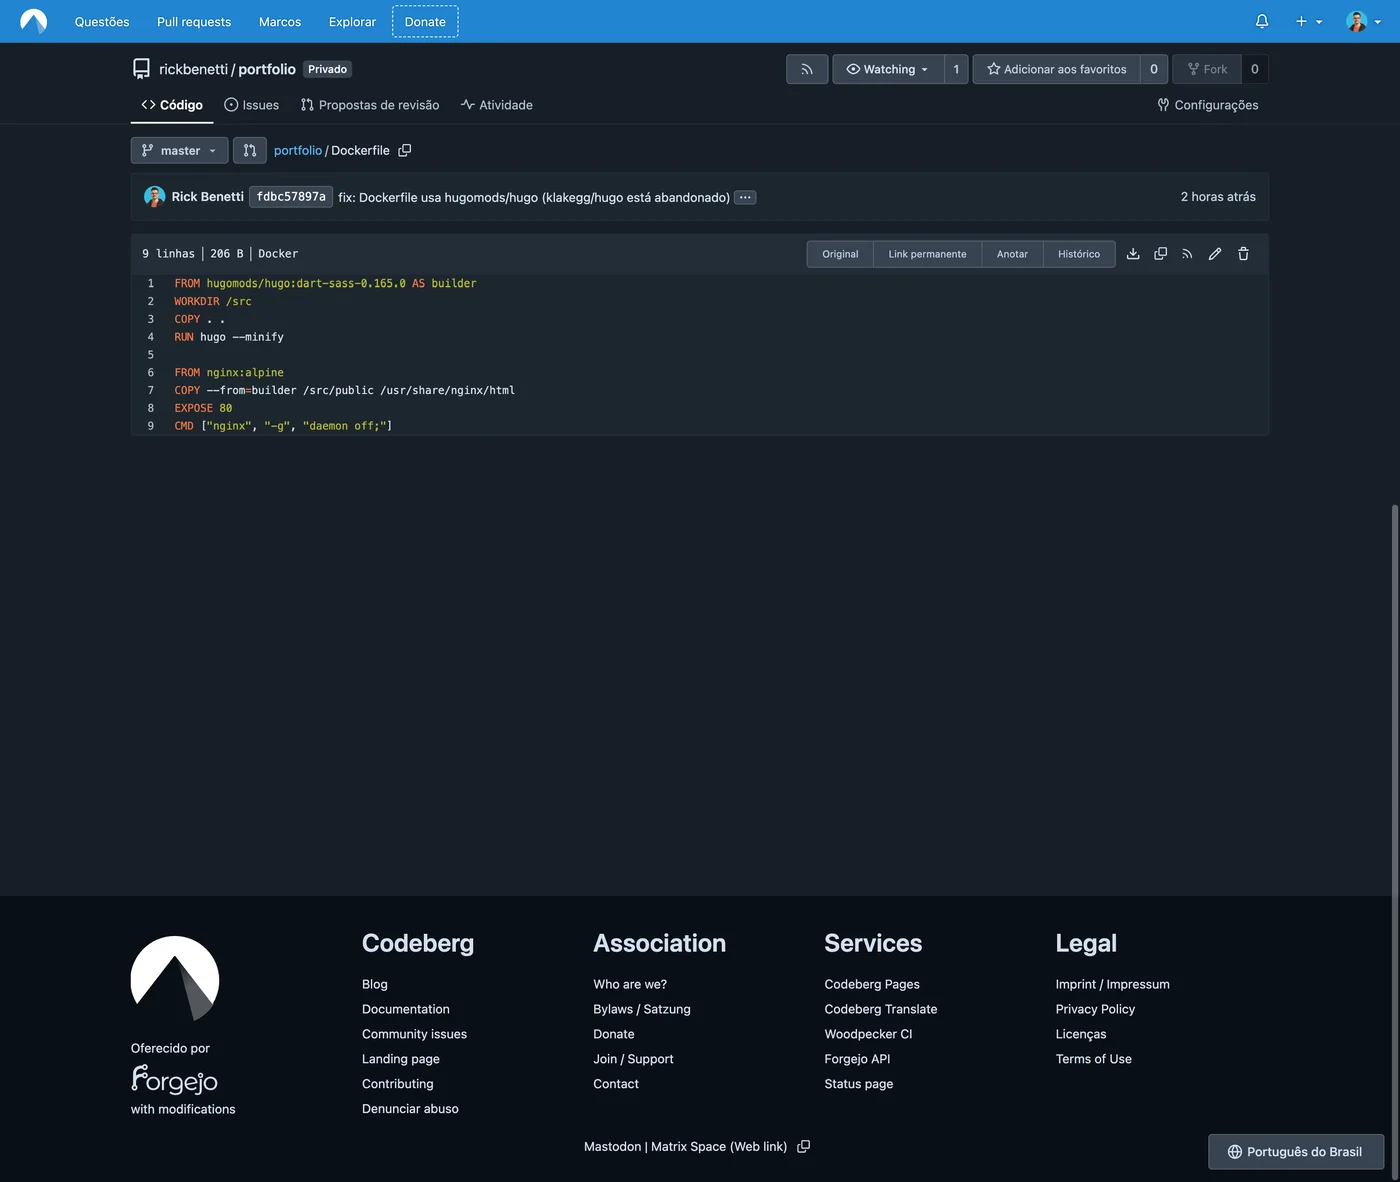Open the Woodpecker CI footer link
Viewport: 1400px width, 1182px height.
[868, 1034]
